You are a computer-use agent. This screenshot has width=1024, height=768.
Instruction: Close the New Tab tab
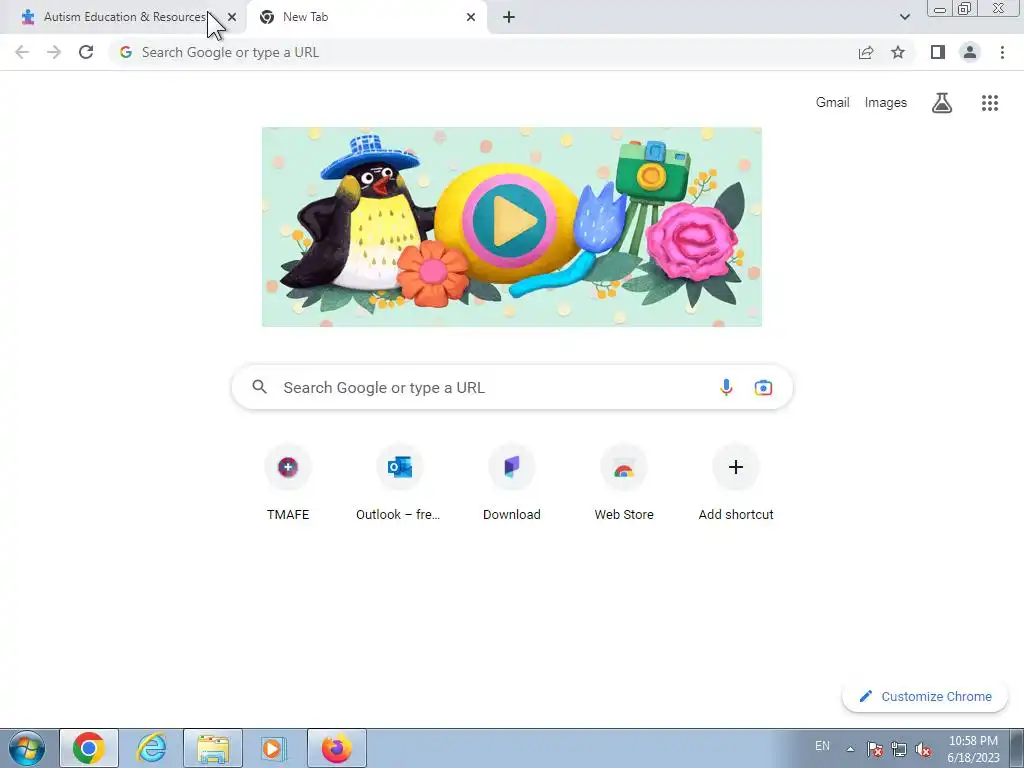(x=471, y=17)
